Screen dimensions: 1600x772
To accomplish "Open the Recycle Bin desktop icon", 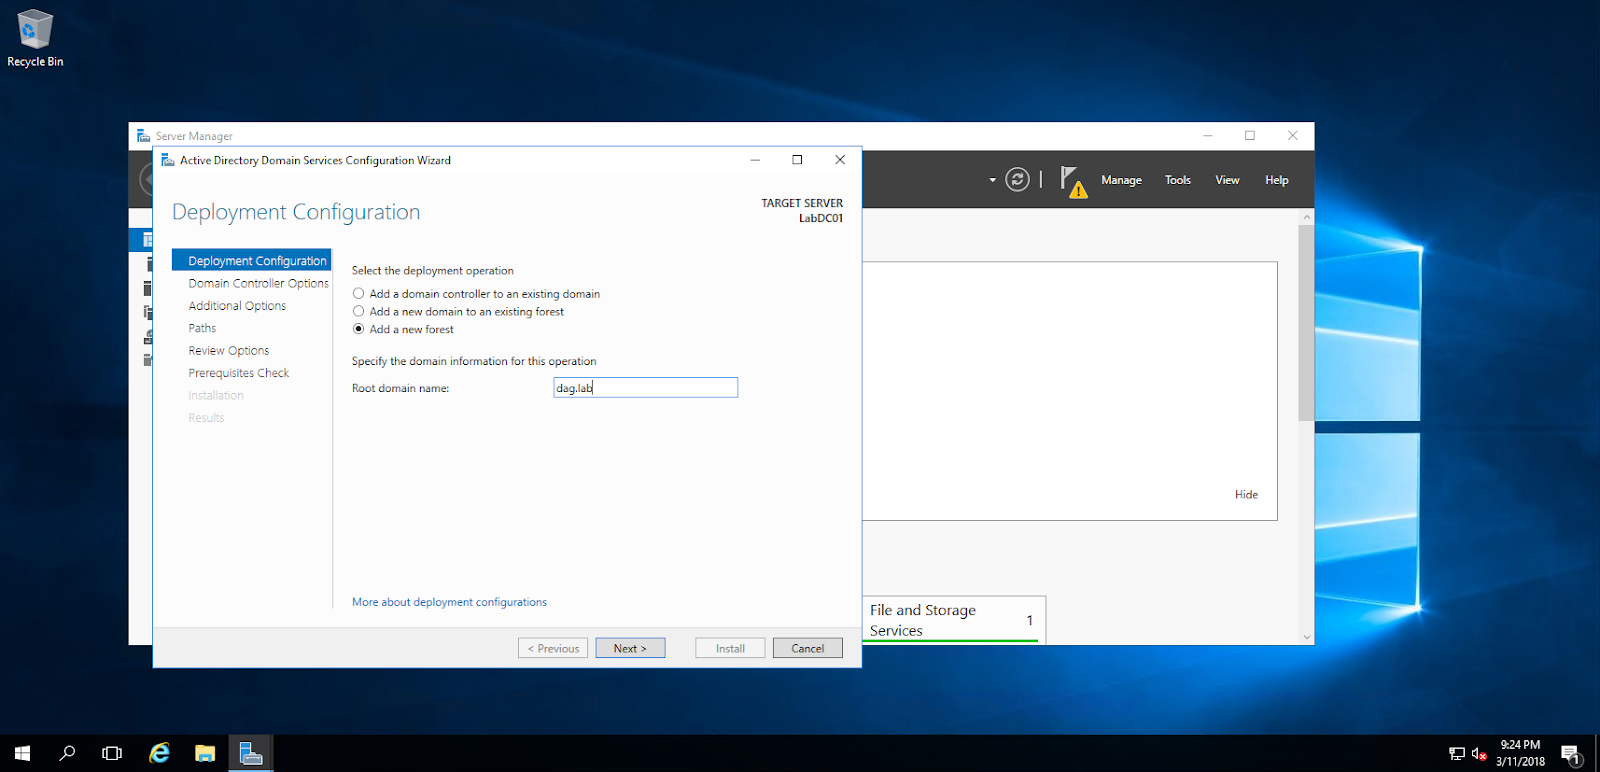I will click(35, 38).
